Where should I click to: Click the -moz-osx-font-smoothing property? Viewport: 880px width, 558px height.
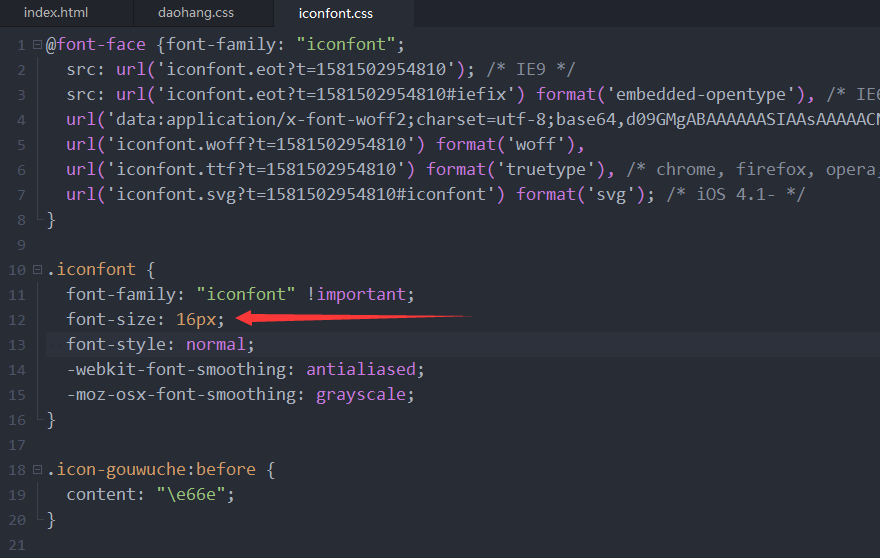182,395
